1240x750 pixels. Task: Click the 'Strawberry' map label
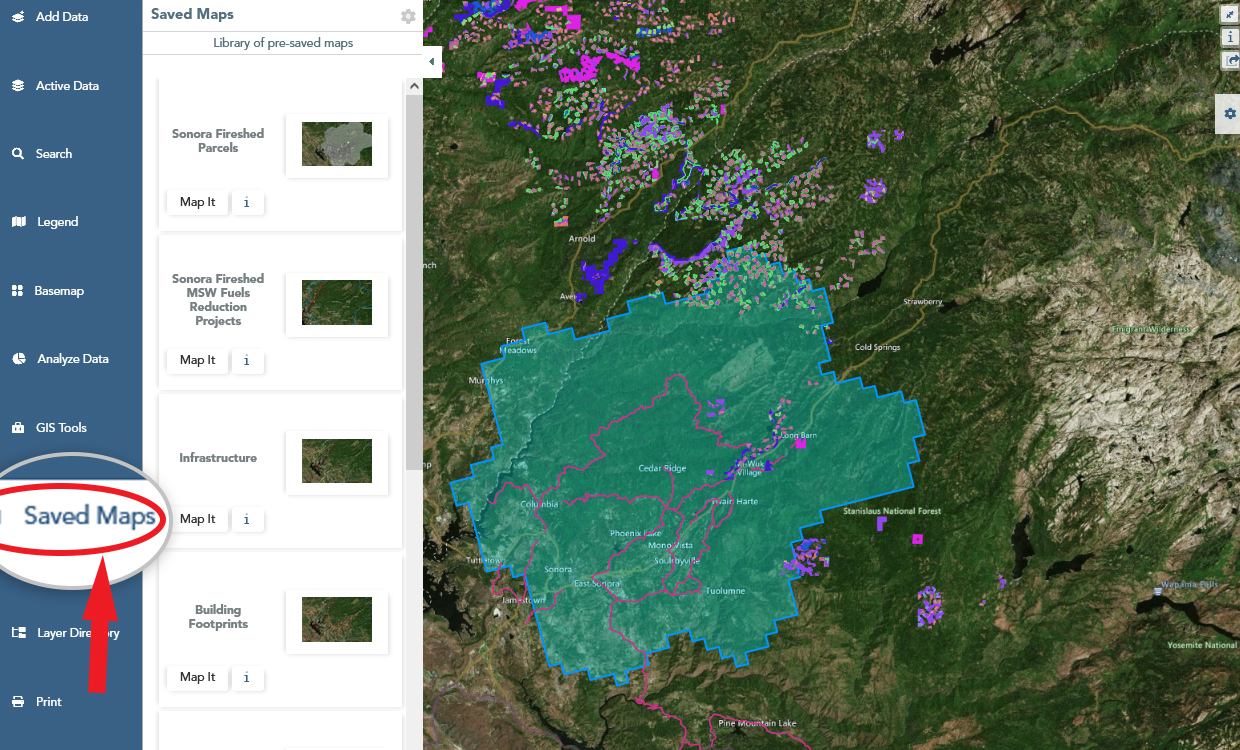(923, 302)
